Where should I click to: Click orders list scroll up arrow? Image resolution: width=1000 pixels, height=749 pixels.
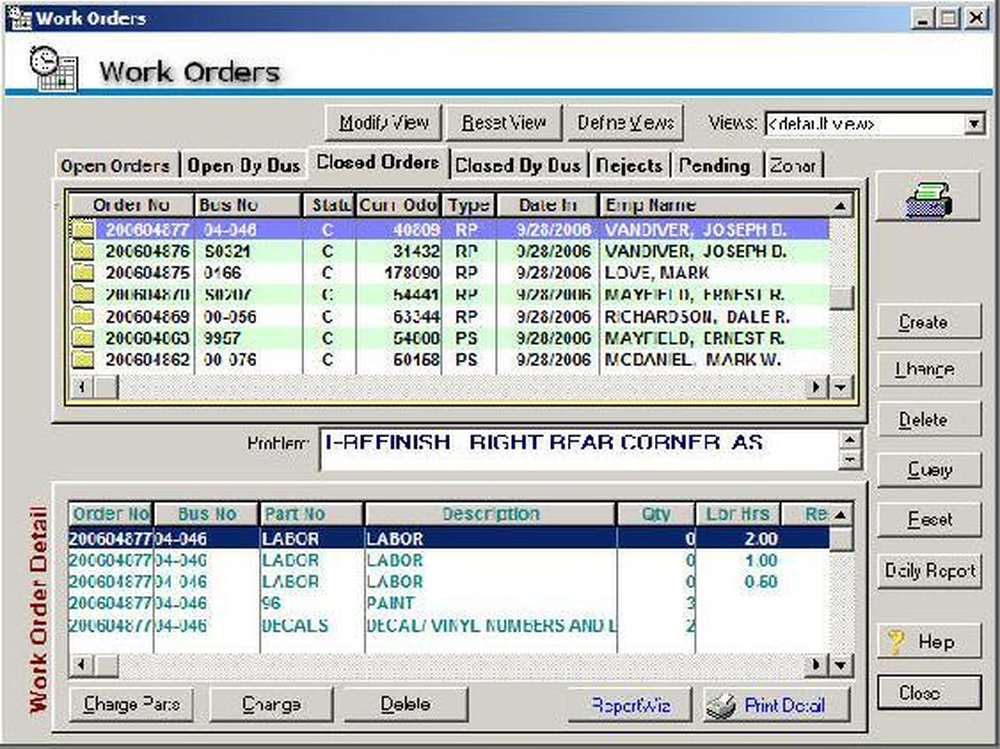[841, 205]
